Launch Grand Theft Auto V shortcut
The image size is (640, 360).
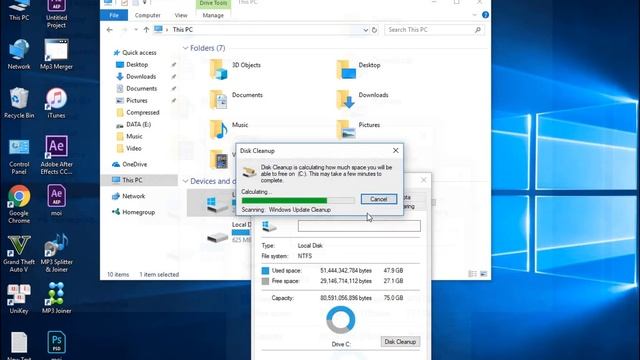point(19,253)
